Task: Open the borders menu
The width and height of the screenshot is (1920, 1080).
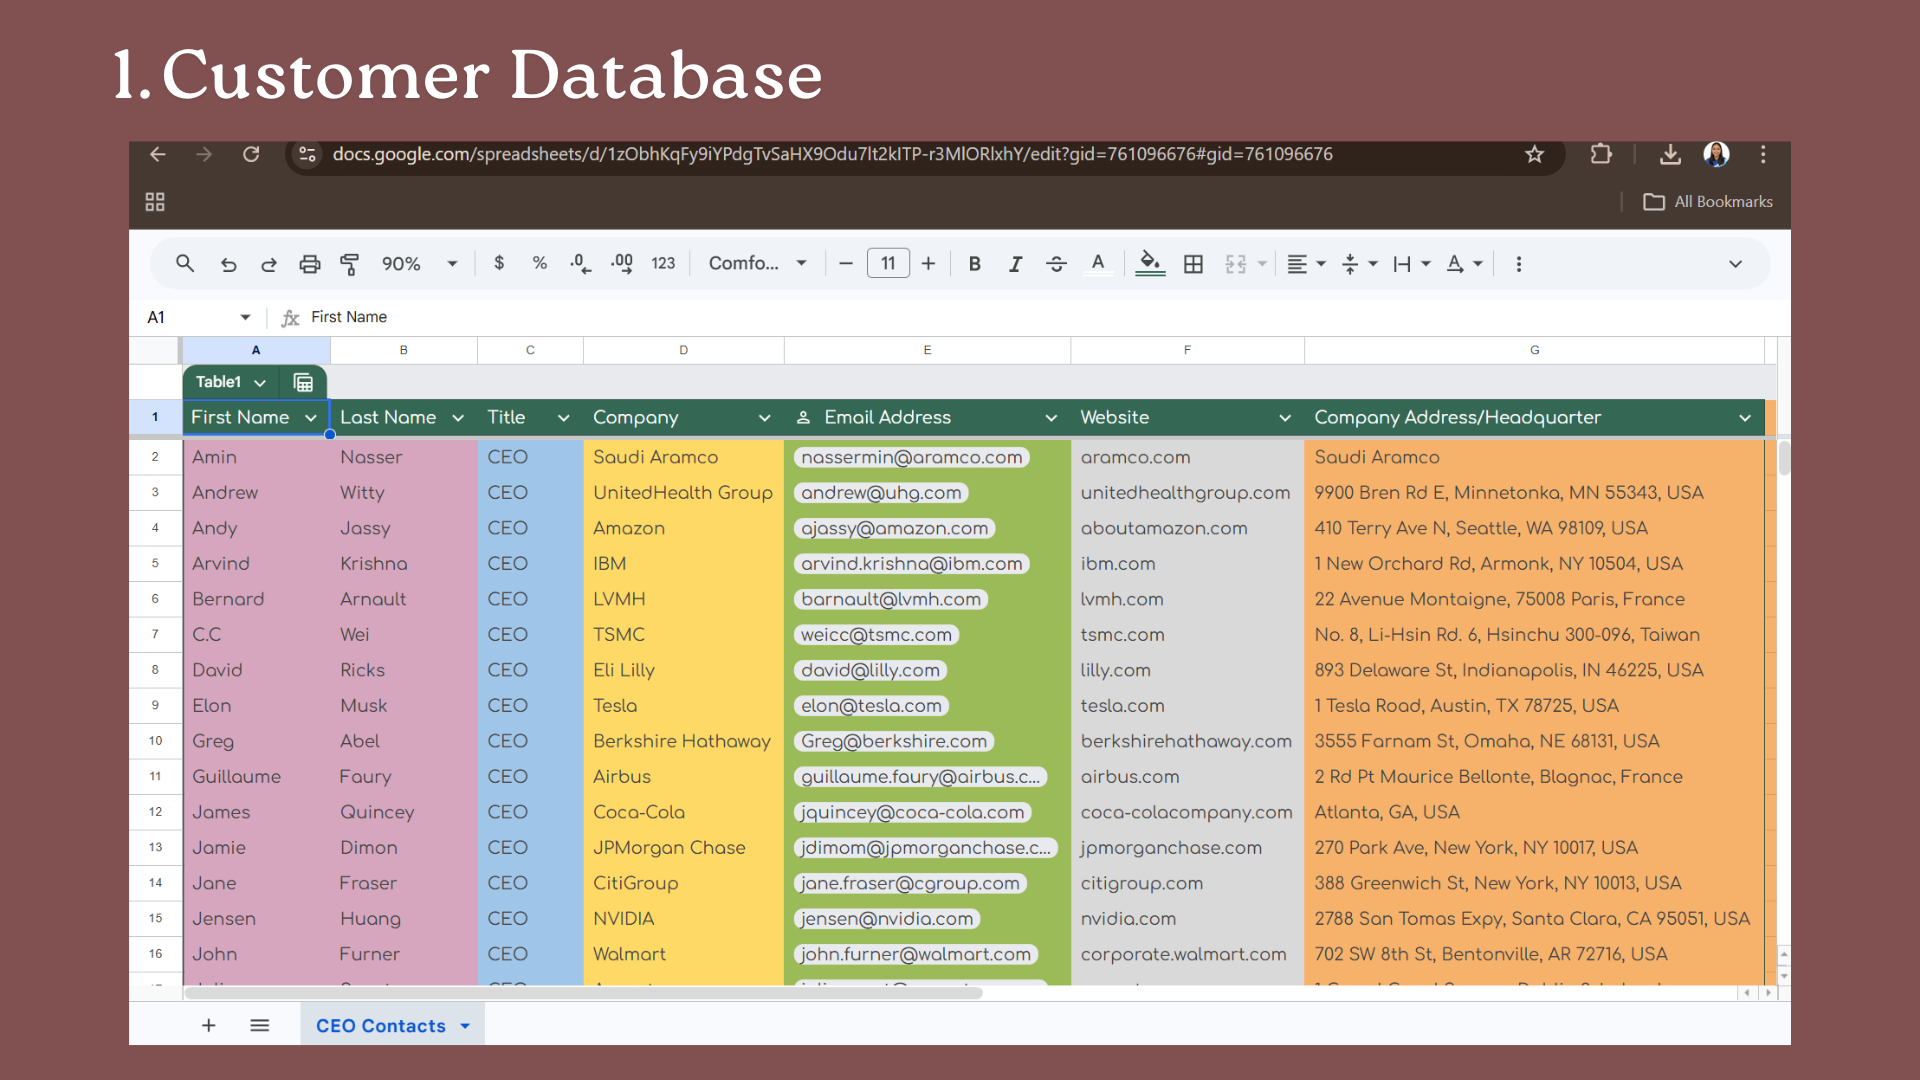Action: coord(1193,264)
